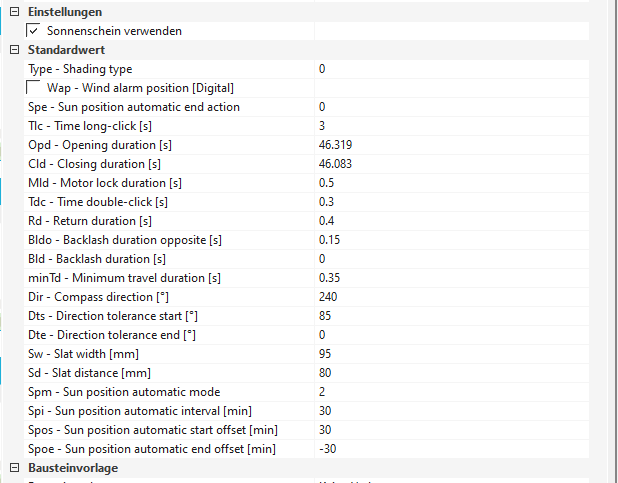
Task: Select the Spoe end offset value -30
Action: click(x=327, y=449)
